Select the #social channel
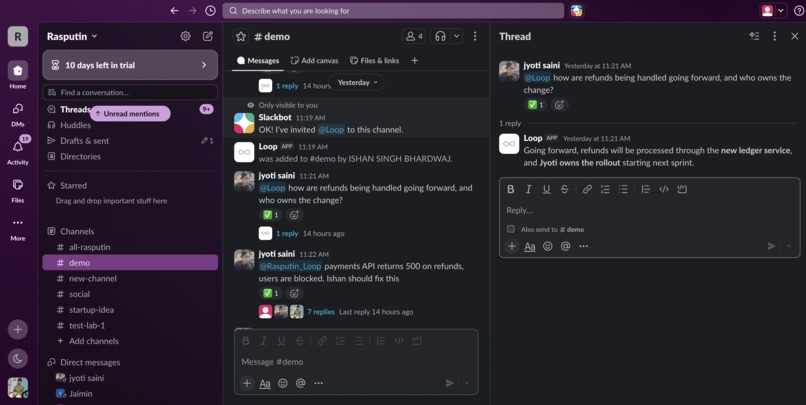 (130, 294)
